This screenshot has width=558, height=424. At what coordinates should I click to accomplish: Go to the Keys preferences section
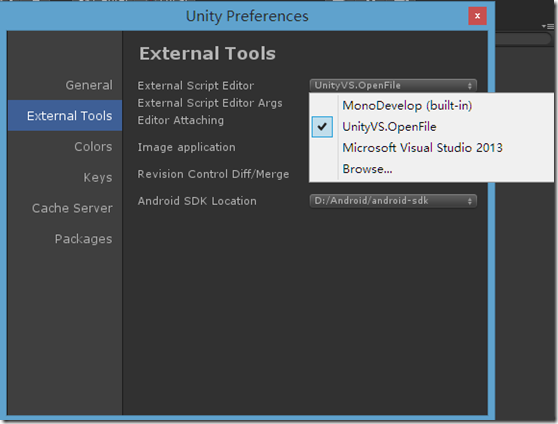pyautogui.click(x=98, y=177)
